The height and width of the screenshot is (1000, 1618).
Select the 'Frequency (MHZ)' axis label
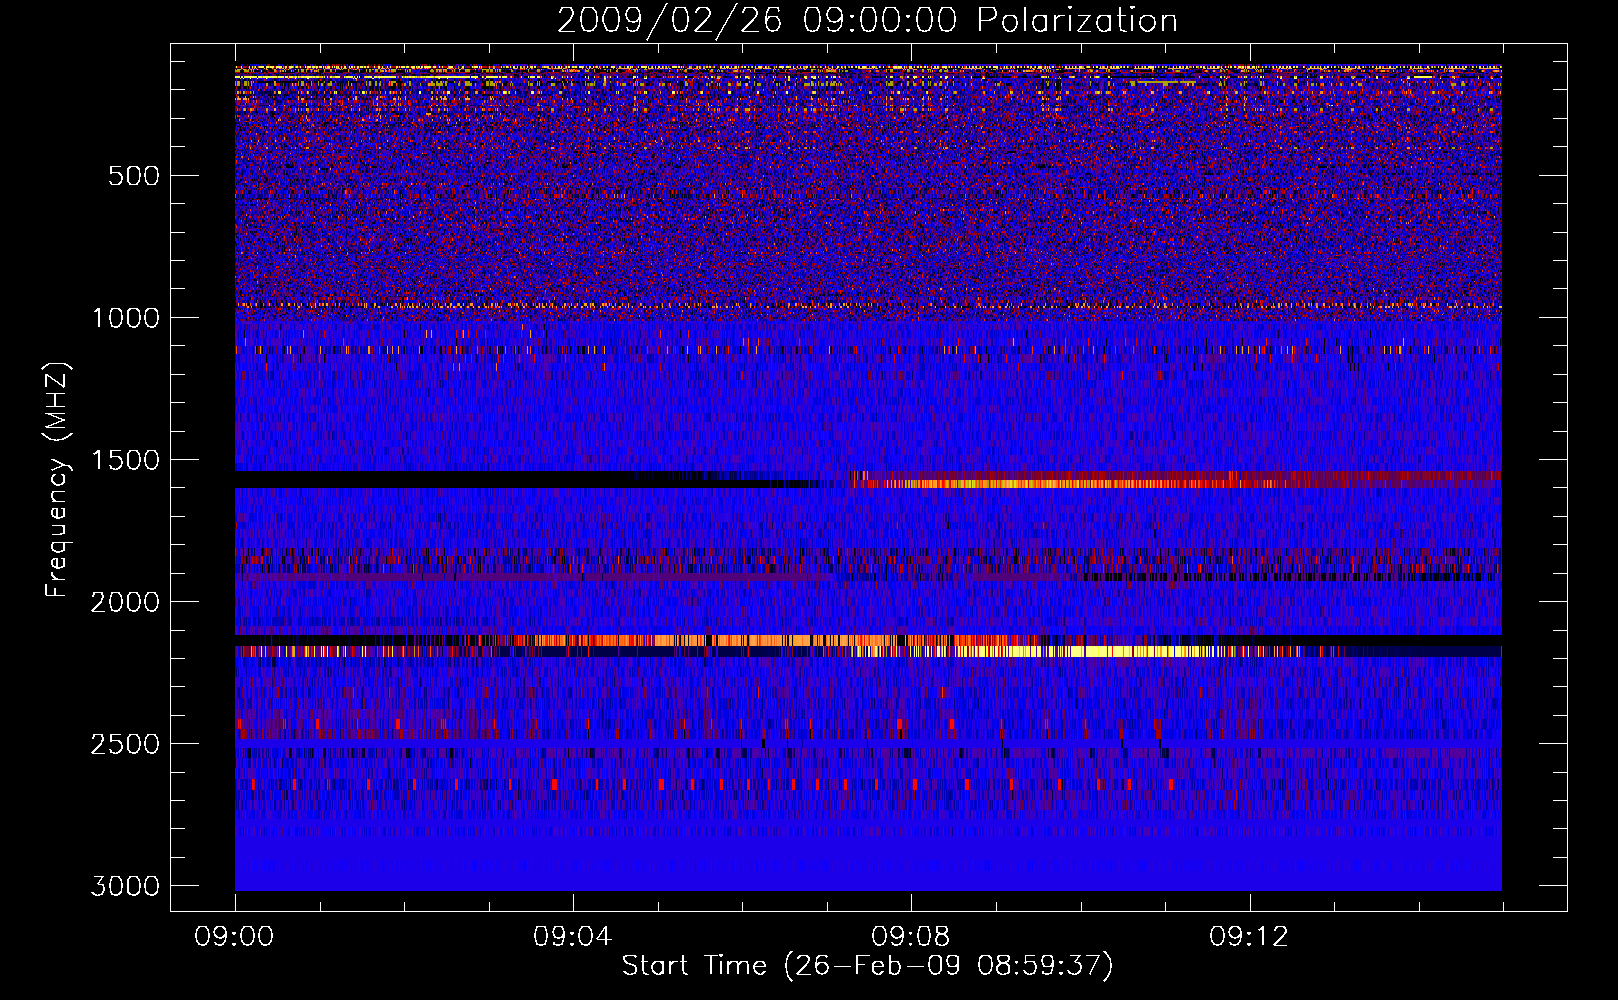(x=57, y=480)
